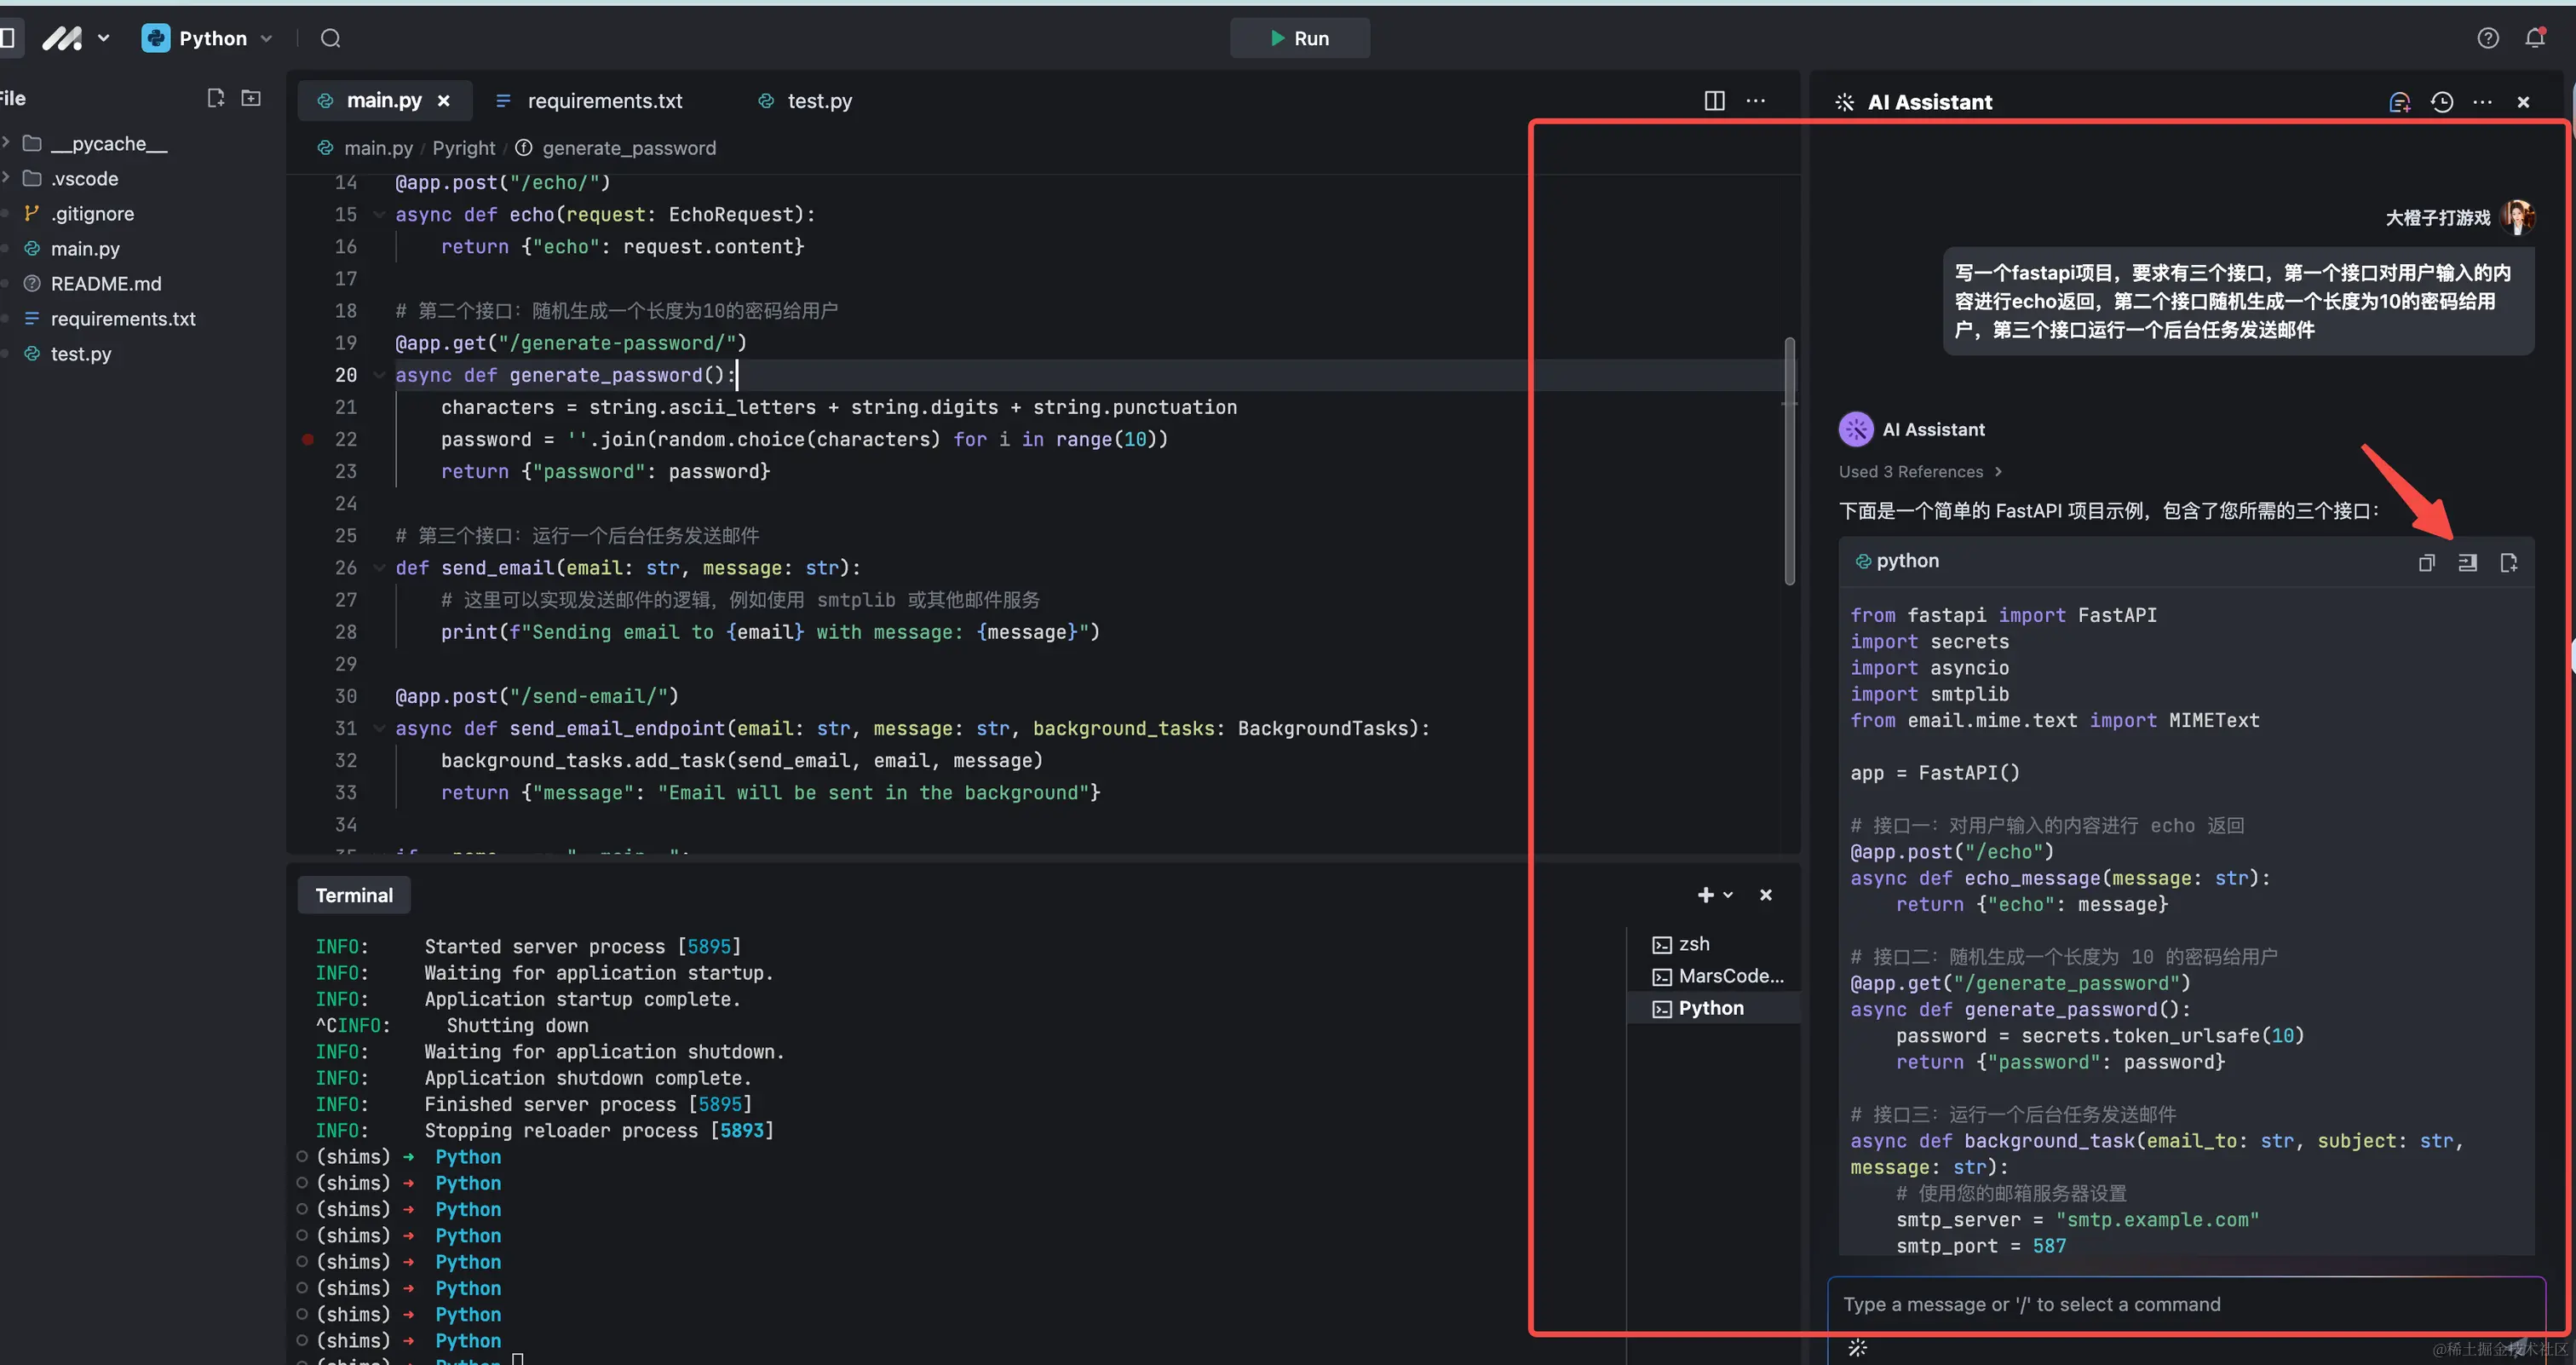2576x1365 pixels.
Task: Click @app.post("/send-email/") on line 30
Action: click(x=537, y=696)
